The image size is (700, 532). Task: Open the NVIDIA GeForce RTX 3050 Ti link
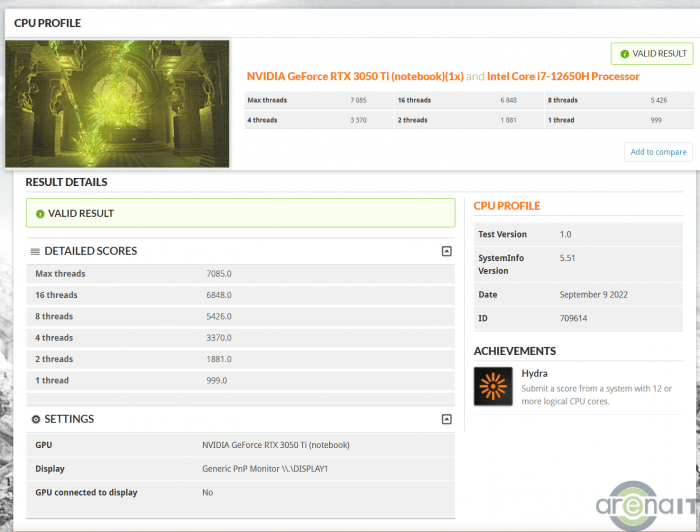coord(355,76)
